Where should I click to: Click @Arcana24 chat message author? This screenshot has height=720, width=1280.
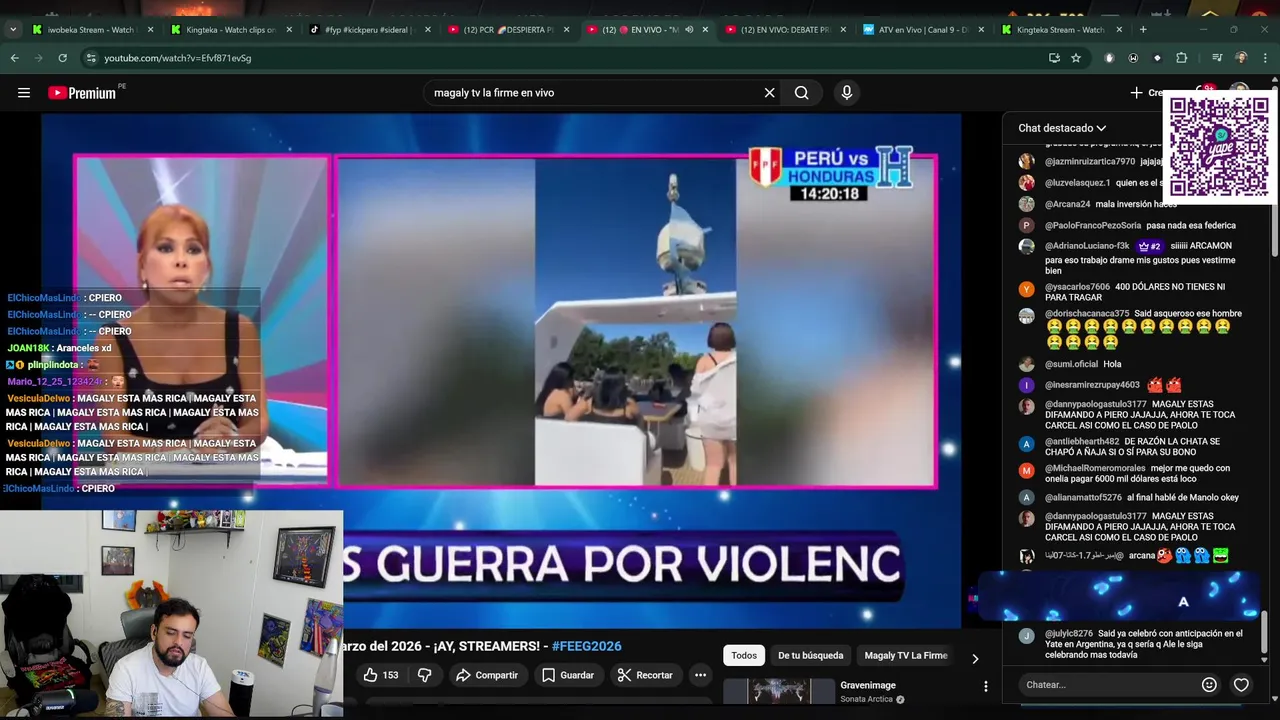pos(1068,204)
